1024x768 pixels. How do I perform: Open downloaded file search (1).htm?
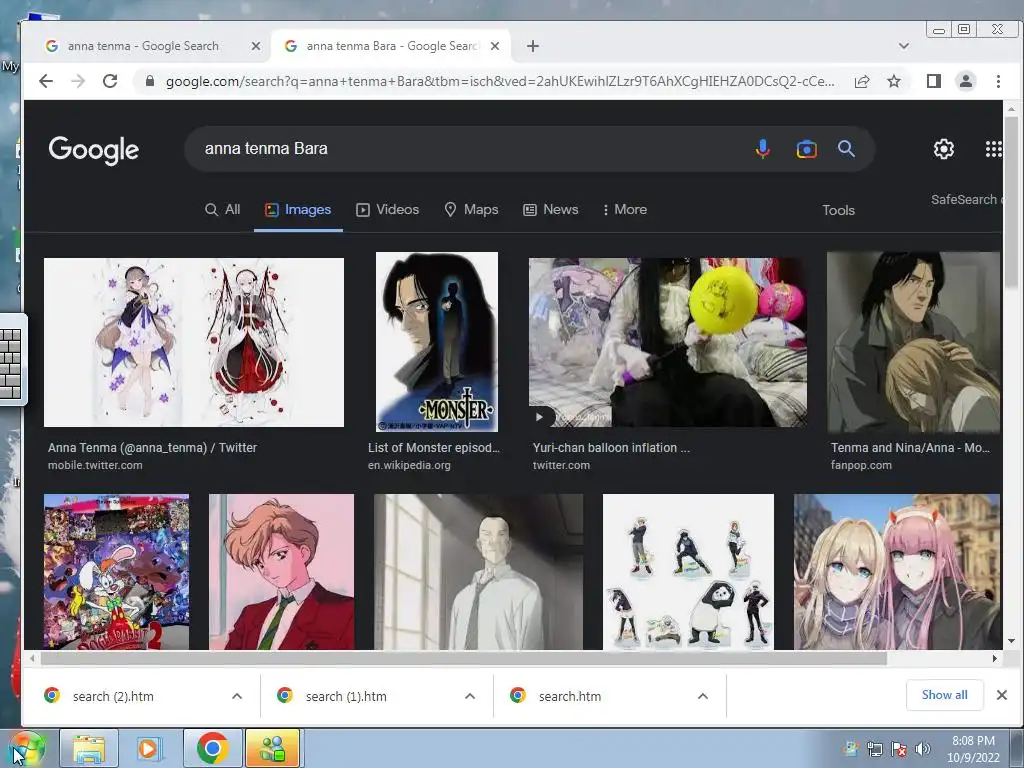point(346,696)
